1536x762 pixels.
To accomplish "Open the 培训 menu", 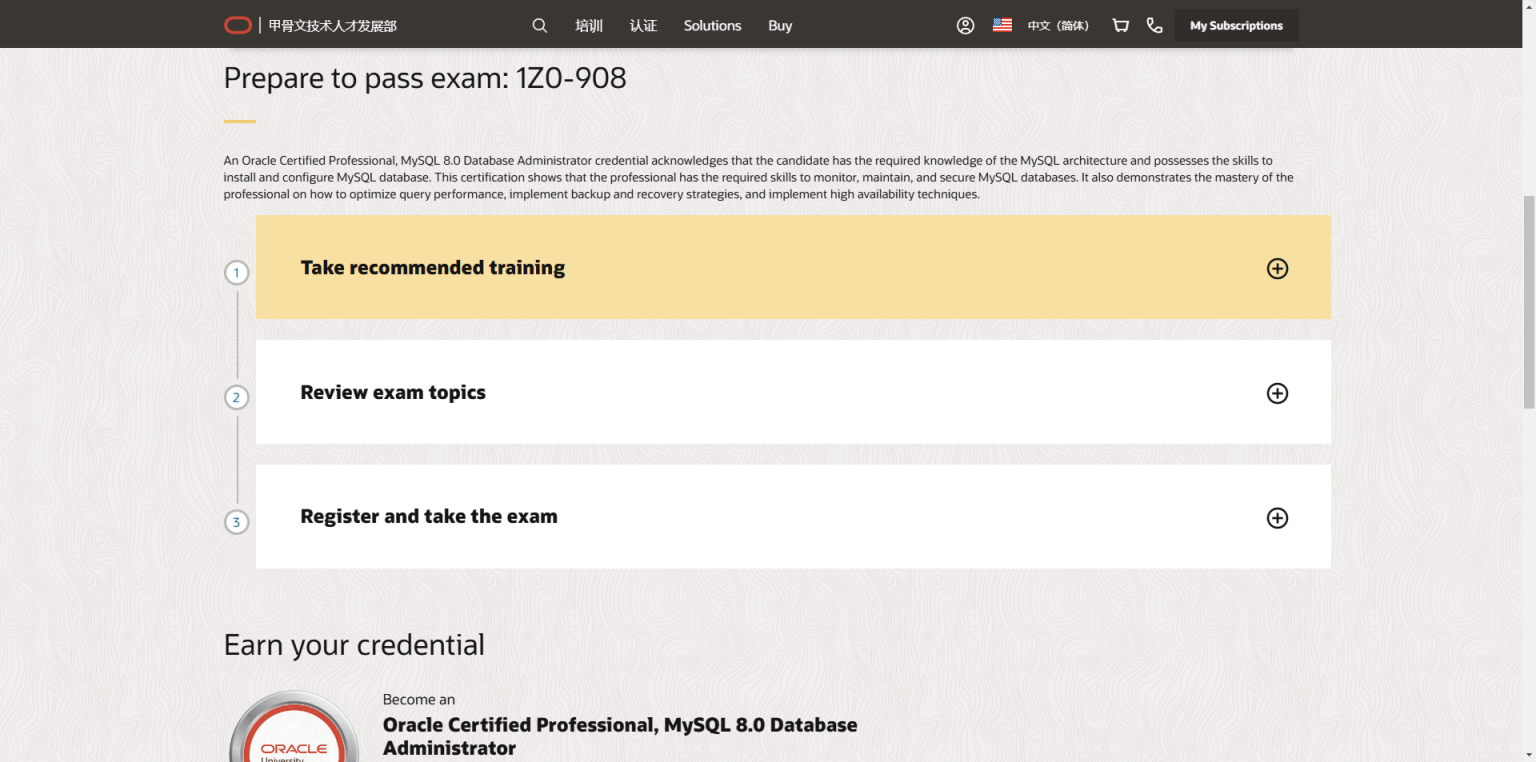I will tap(588, 25).
